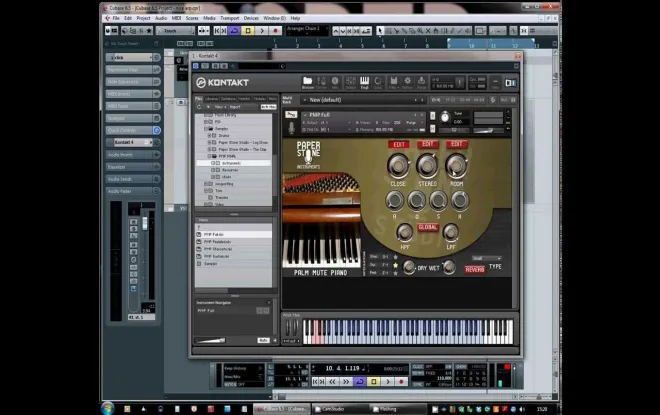Toggle the REVERB button on Palm Mute Piano
Image resolution: width=660 pixels, height=415 pixels.
pos(475,269)
